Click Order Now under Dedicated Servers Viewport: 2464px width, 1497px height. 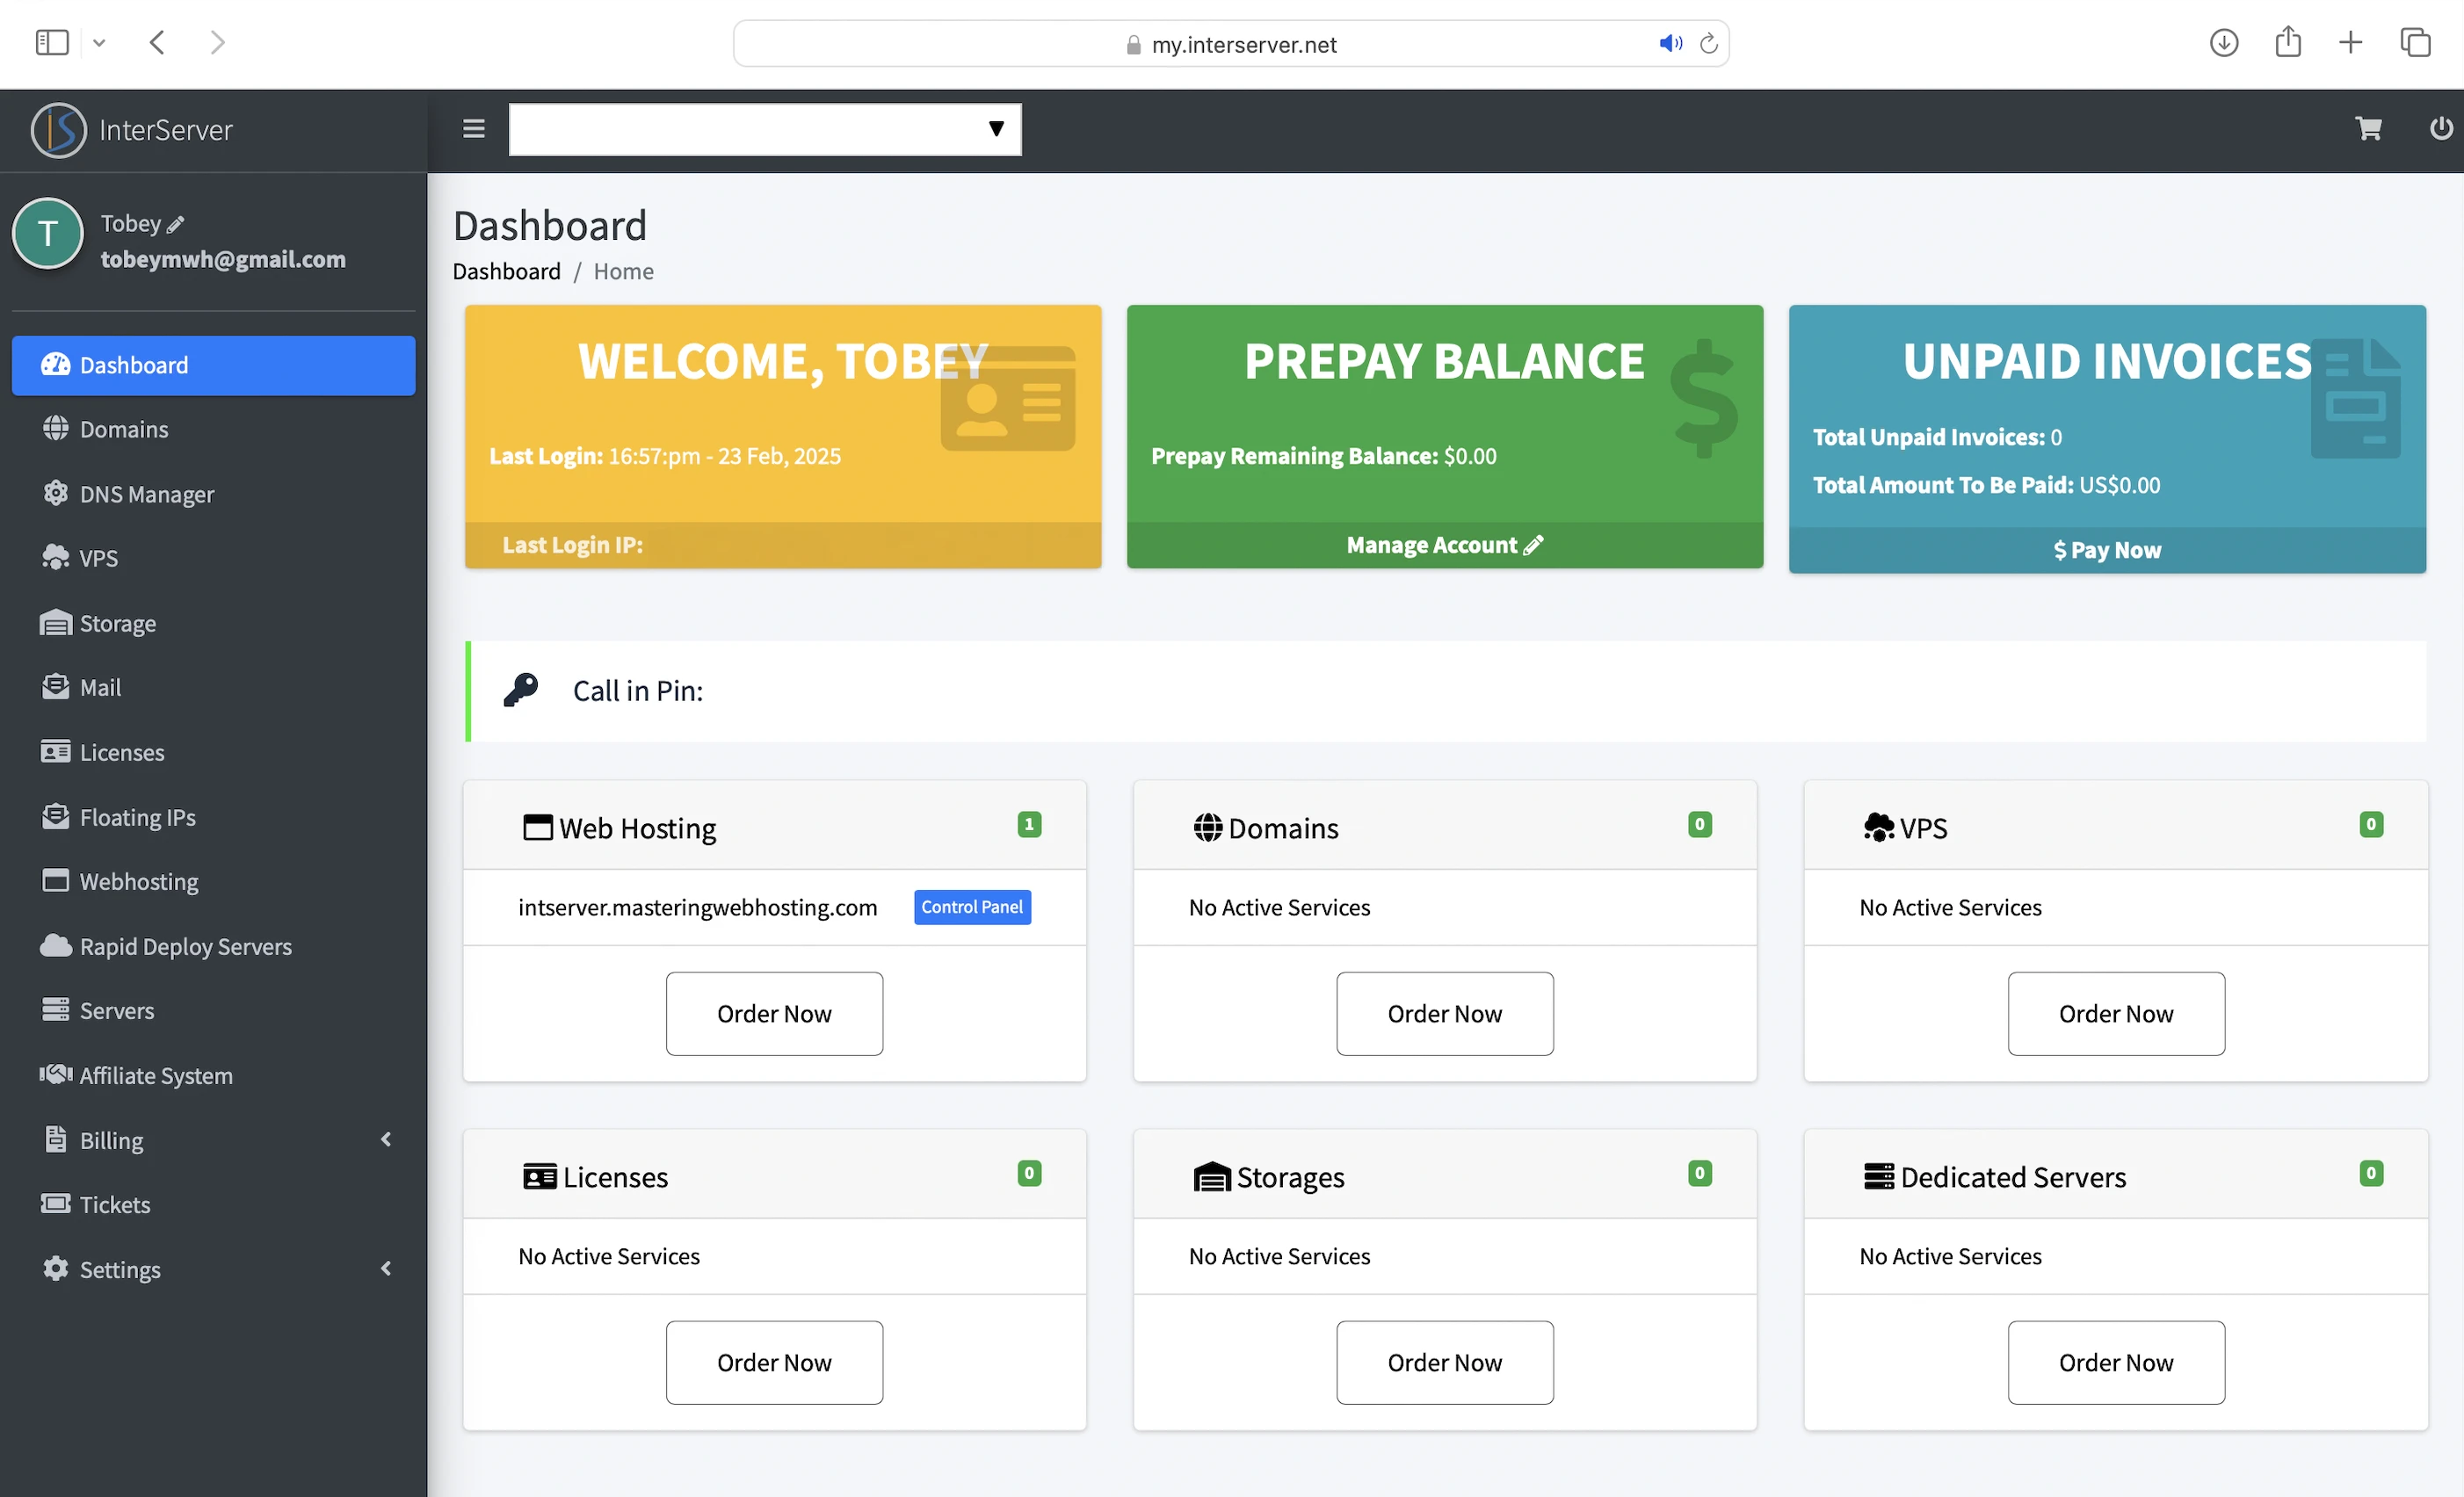tap(2115, 1362)
